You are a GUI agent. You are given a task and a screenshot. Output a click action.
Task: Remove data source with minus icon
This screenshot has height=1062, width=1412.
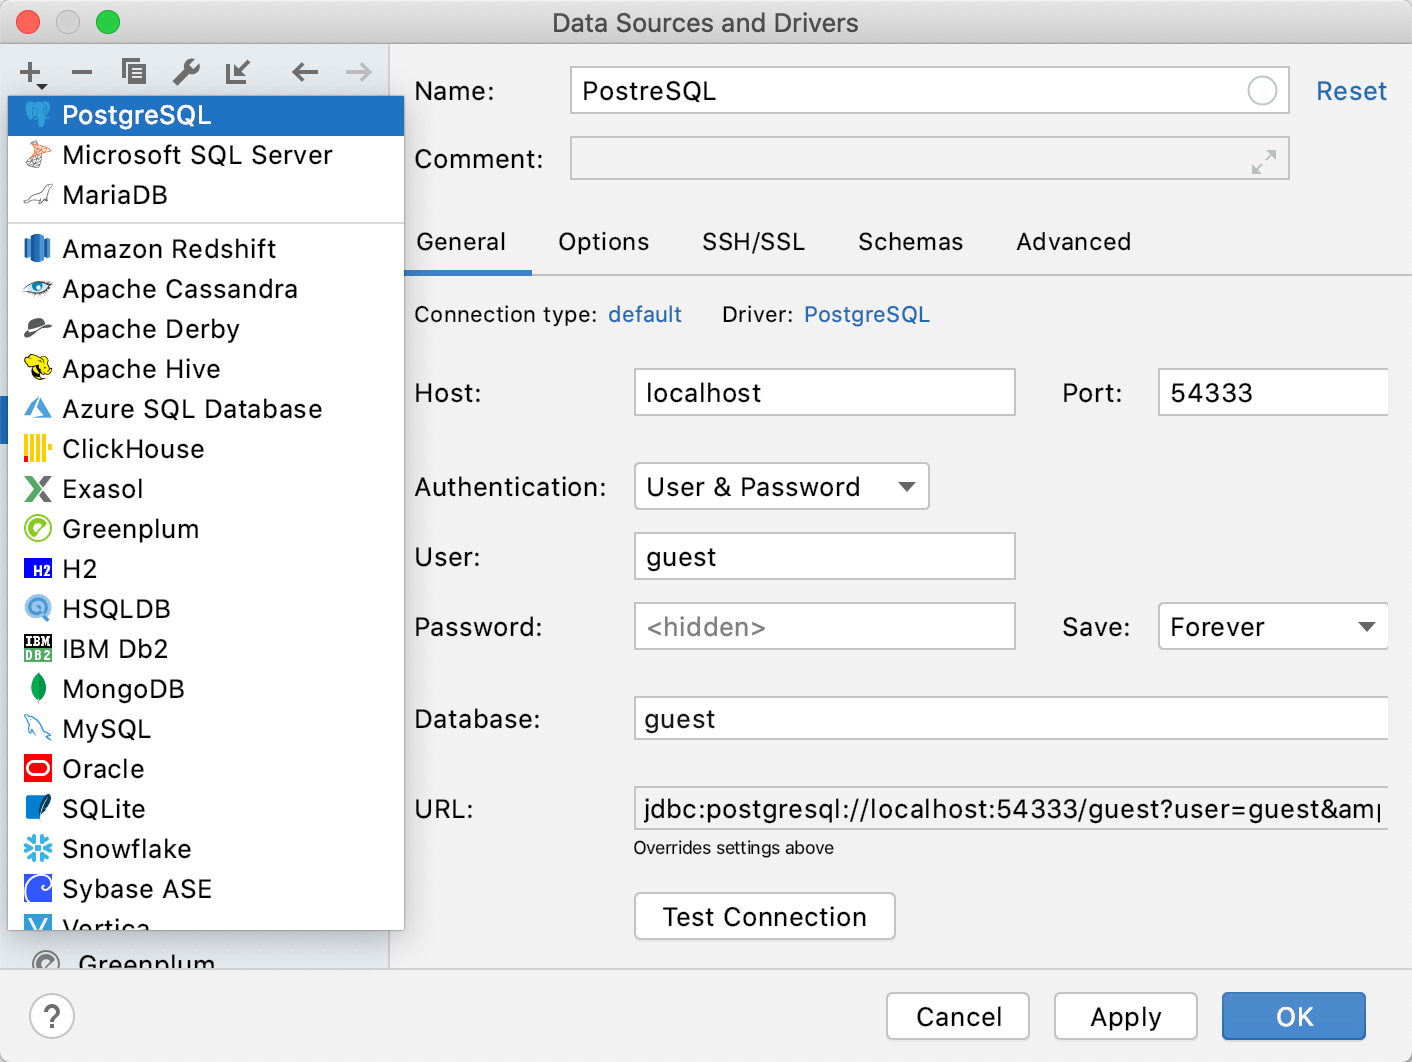coord(82,72)
